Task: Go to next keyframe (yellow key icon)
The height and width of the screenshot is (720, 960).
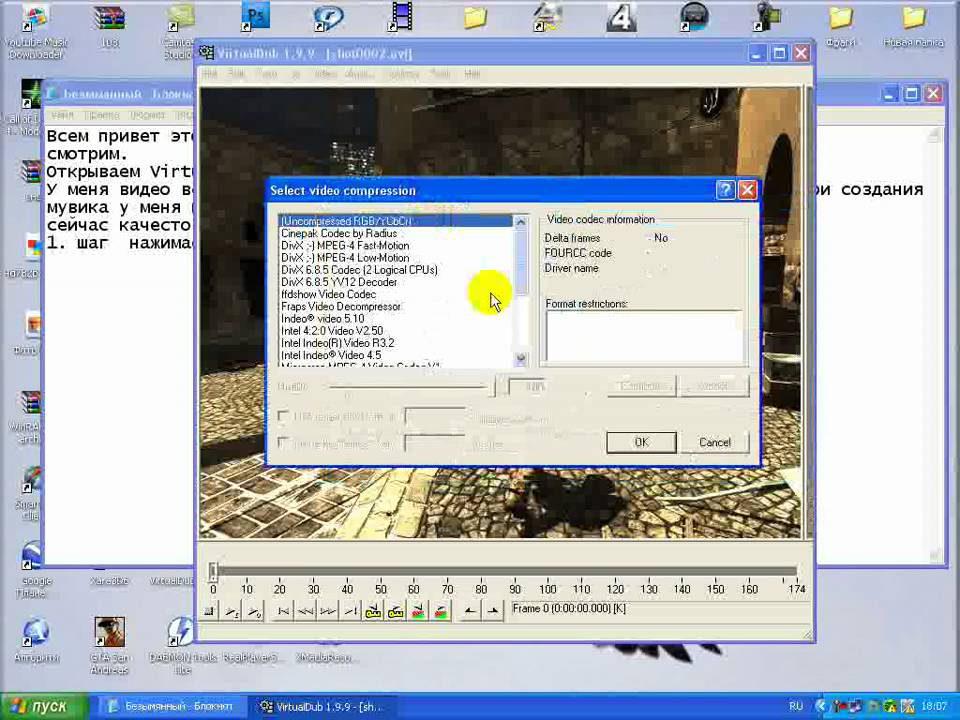Action: tap(396, 610)
